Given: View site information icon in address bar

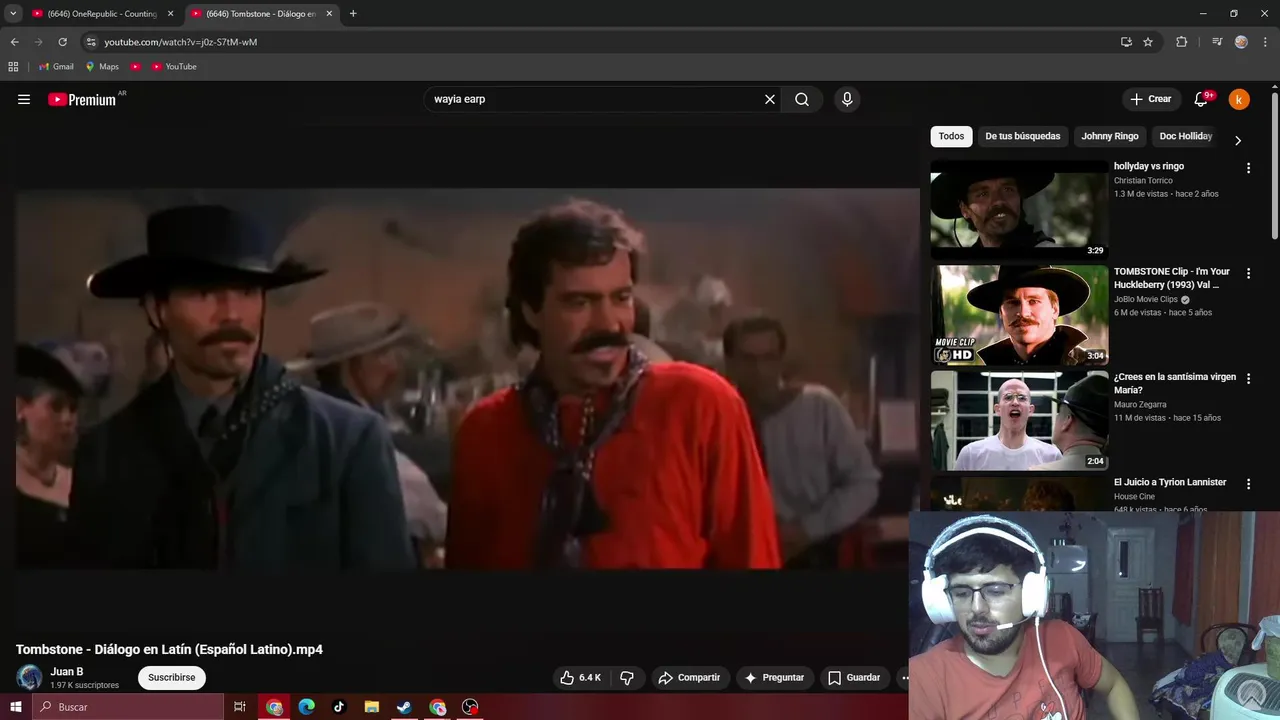Looking at the screenshot, I should (91, 42).
